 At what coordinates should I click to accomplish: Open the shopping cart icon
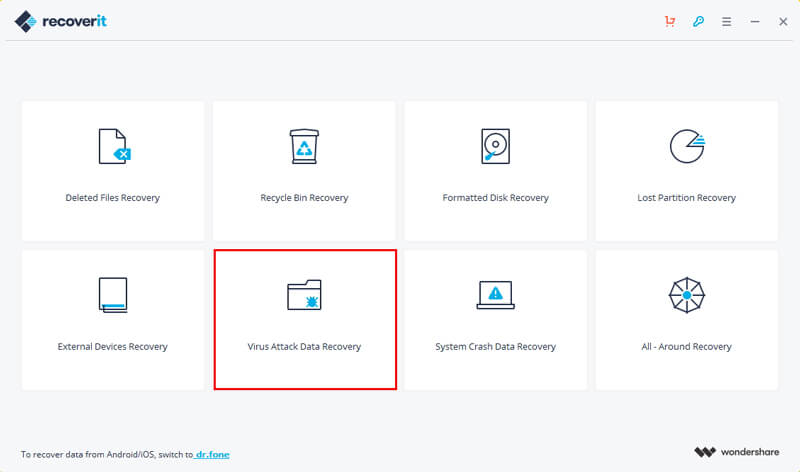[670, 21]
